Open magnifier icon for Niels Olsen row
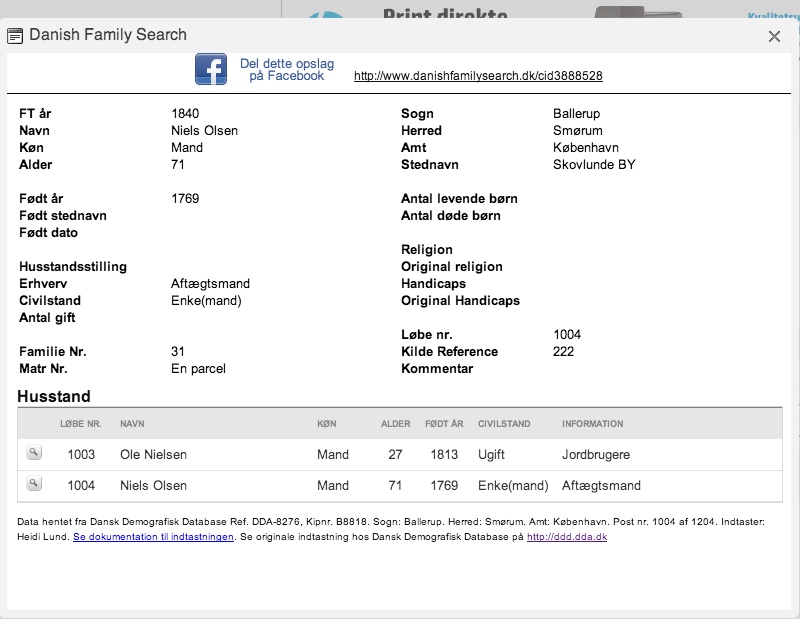Screen dimensions: 800x619 click(x=34, y=484)
